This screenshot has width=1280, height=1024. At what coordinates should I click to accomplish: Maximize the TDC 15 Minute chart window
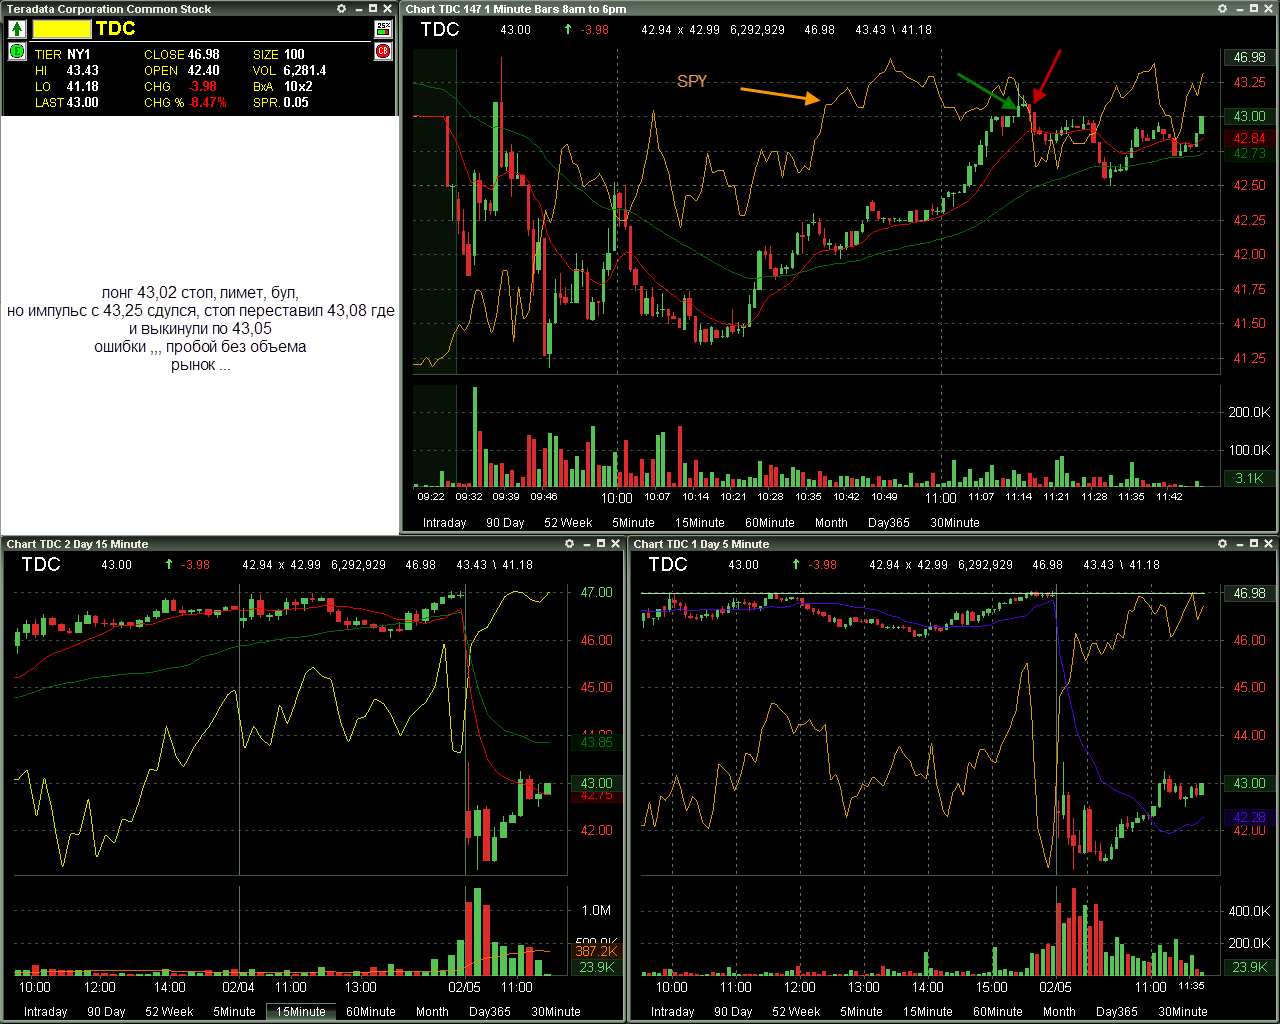tap(601, 544)
